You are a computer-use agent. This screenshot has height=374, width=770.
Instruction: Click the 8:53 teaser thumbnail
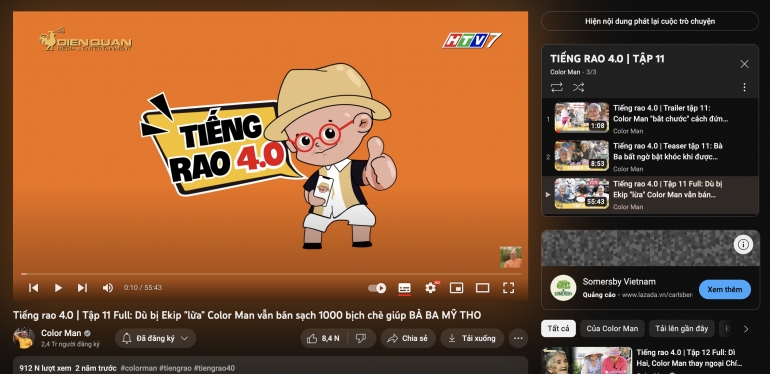(581, 156)
